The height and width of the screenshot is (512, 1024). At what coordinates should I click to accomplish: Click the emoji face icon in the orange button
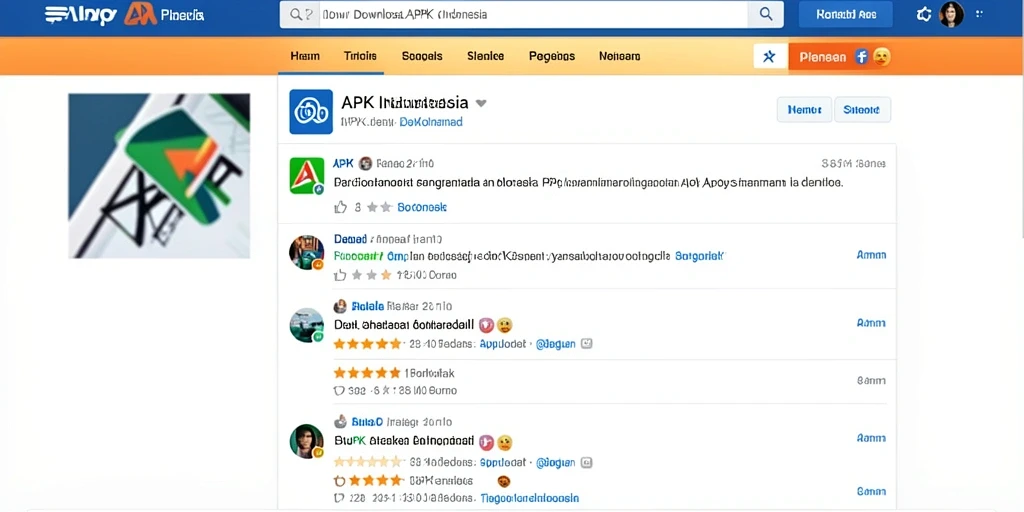point(882,57)
